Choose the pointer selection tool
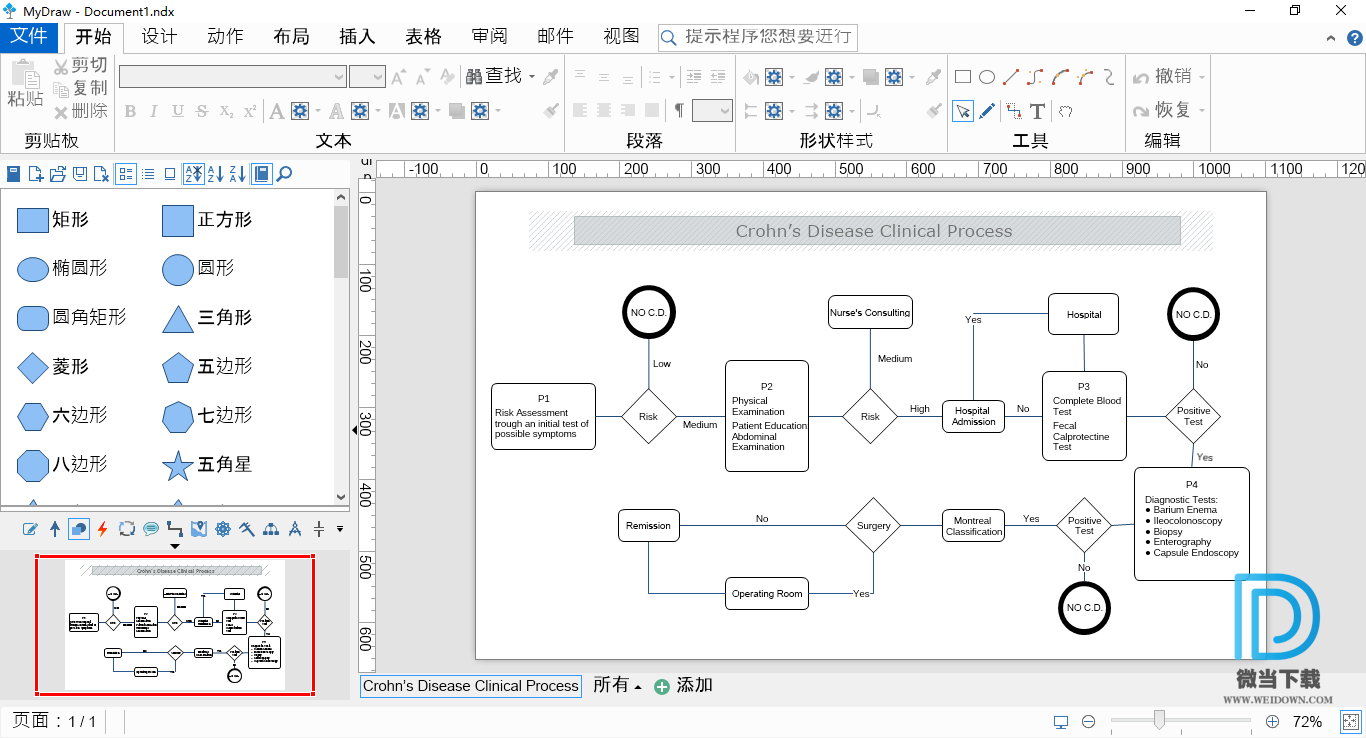This screenshot has height=738, width=1366. (963, 111)
